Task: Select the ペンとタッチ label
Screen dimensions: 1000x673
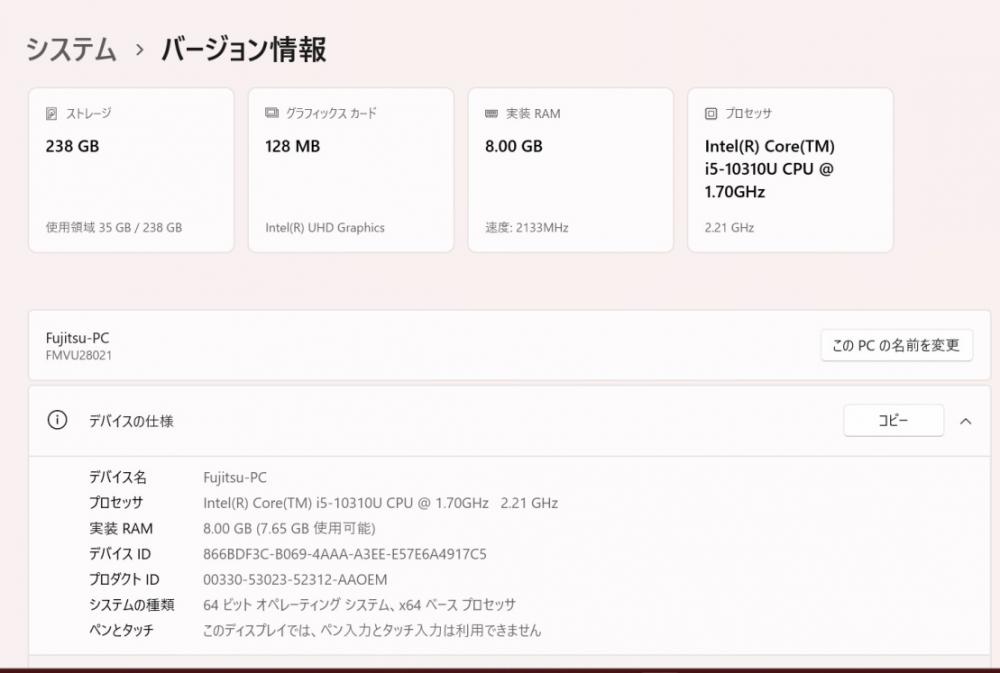Action: [121, 630]
